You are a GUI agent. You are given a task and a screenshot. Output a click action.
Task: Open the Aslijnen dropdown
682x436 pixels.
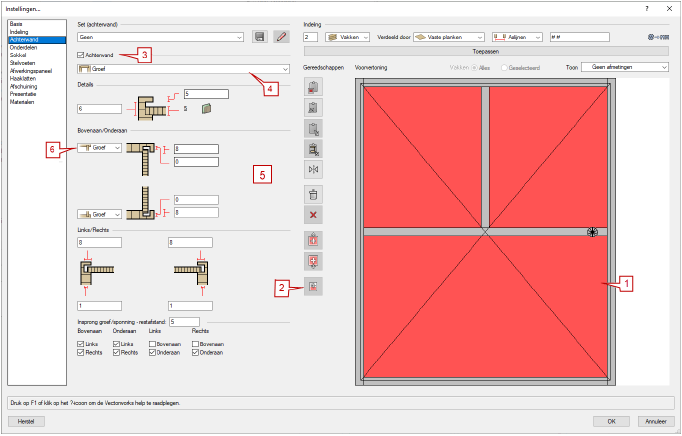[x=517, y=37]
